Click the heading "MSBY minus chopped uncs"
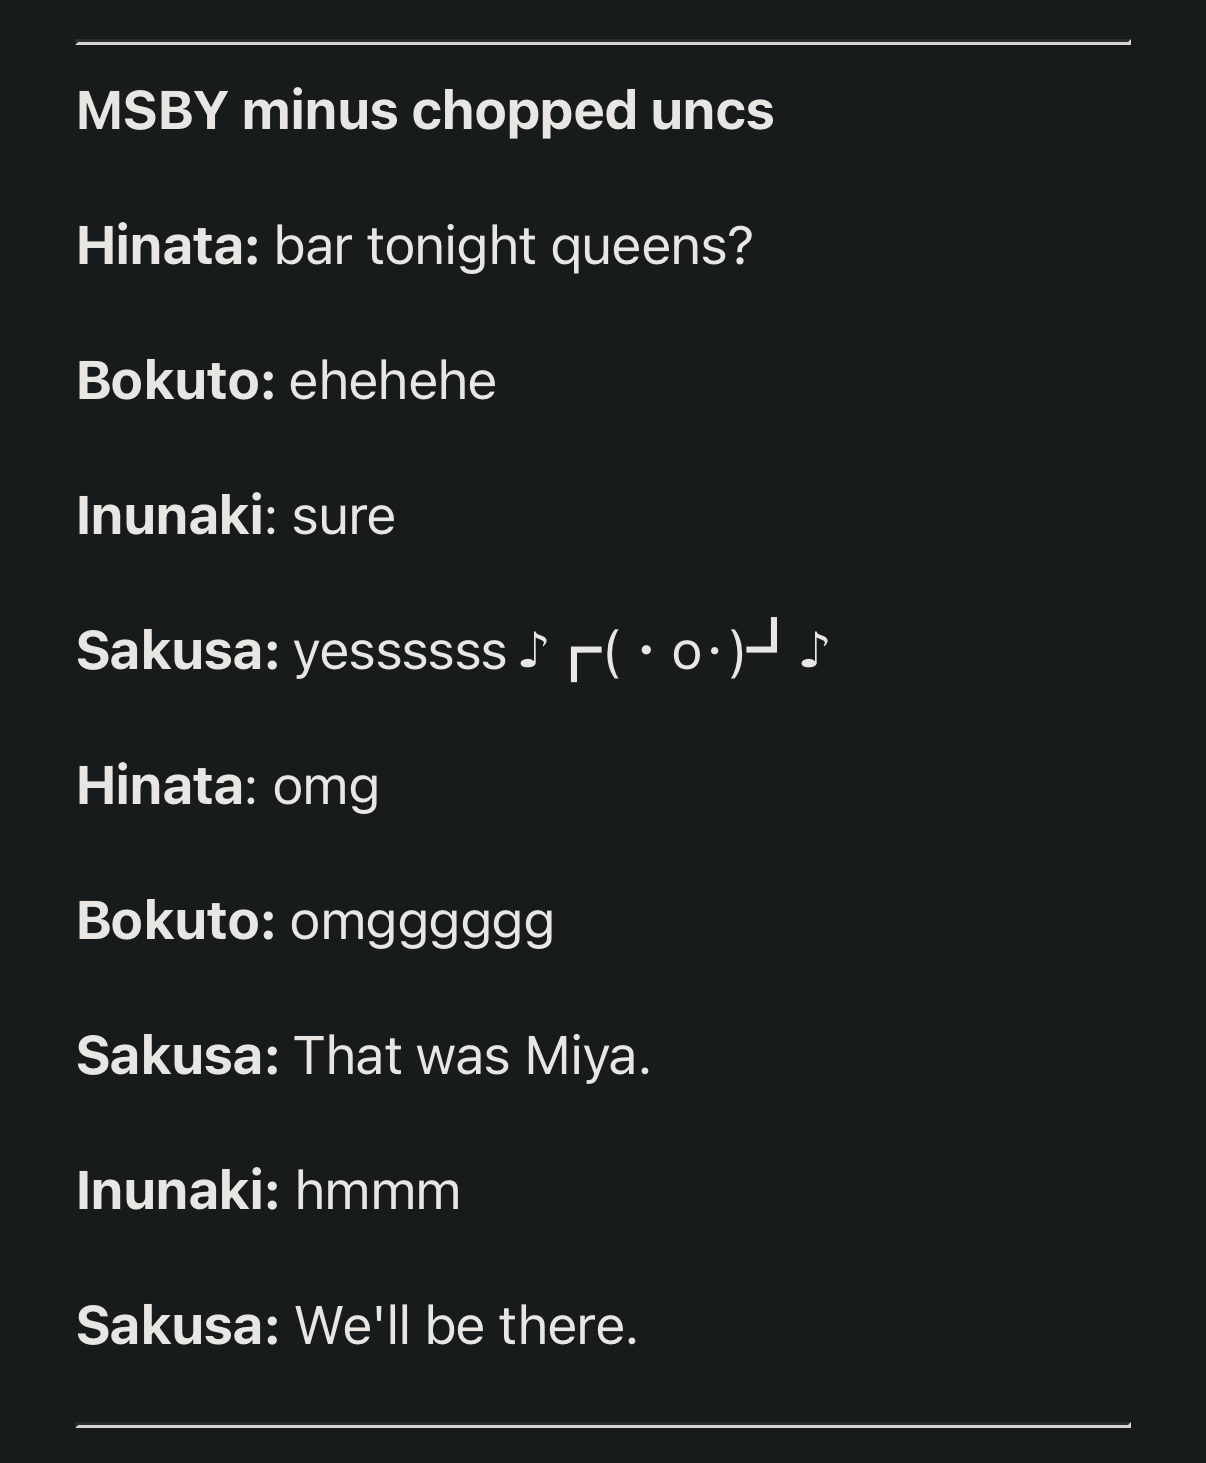This screenshot has height=1463, width=1206. point(425,110)
